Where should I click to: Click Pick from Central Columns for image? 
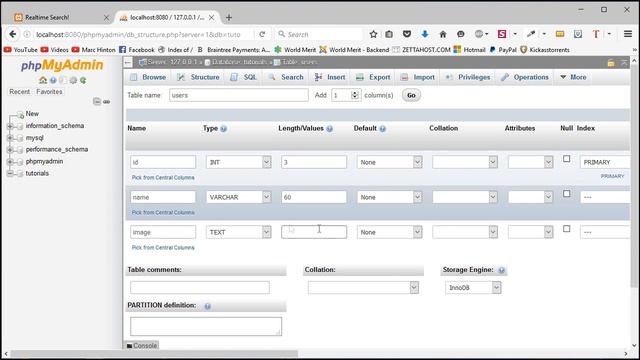click(x=163, y=248)
